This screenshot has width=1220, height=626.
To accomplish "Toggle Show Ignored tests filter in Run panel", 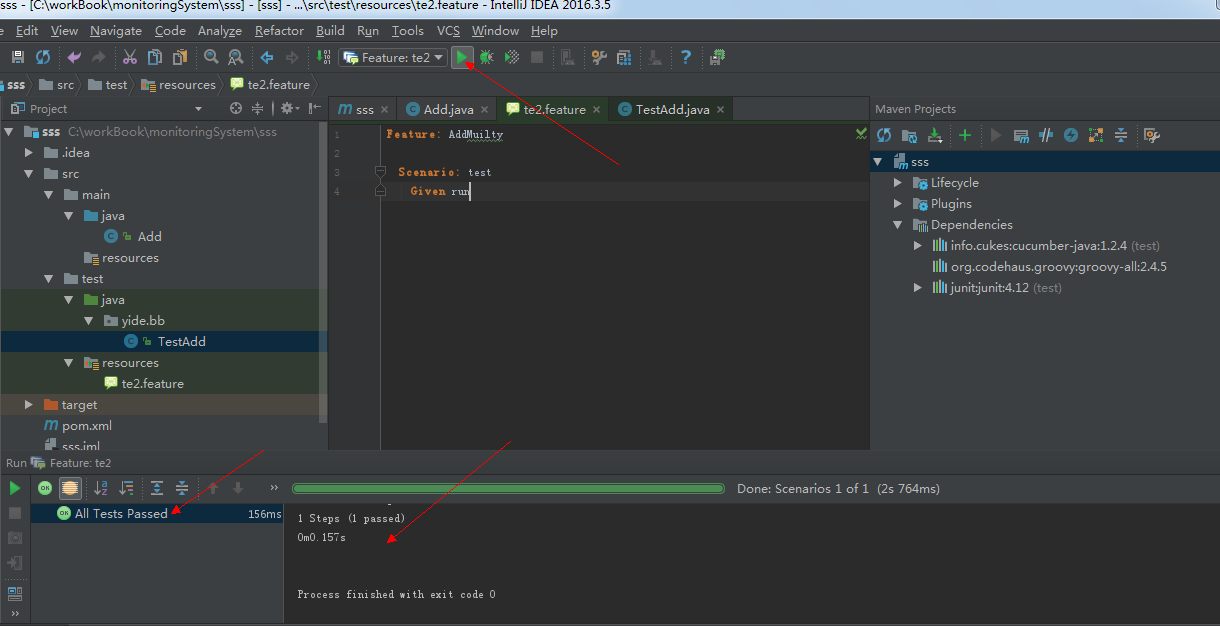I will pyautogui.click(x=70, y=488).
